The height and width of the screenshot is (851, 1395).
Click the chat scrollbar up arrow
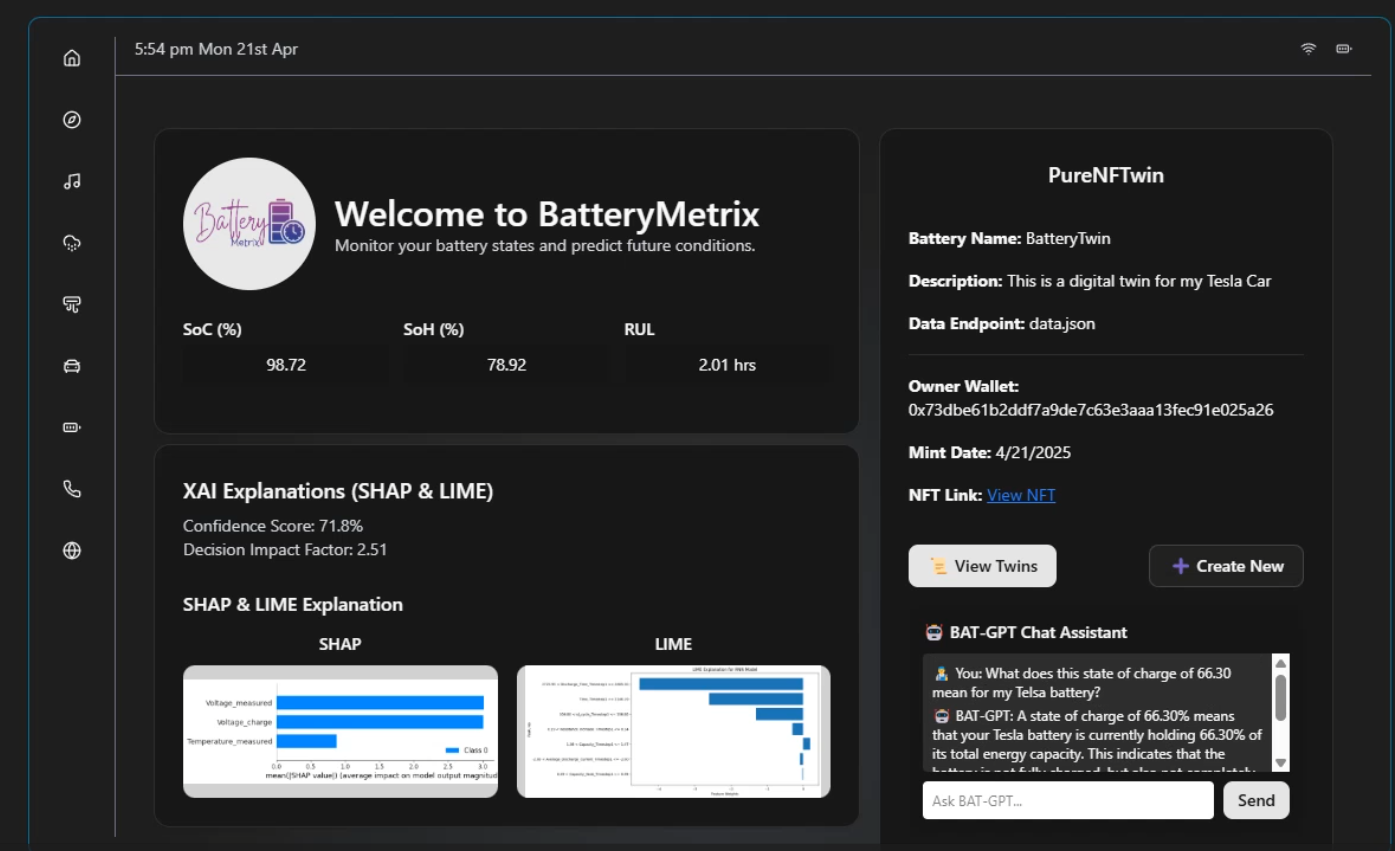point(1280,663)
